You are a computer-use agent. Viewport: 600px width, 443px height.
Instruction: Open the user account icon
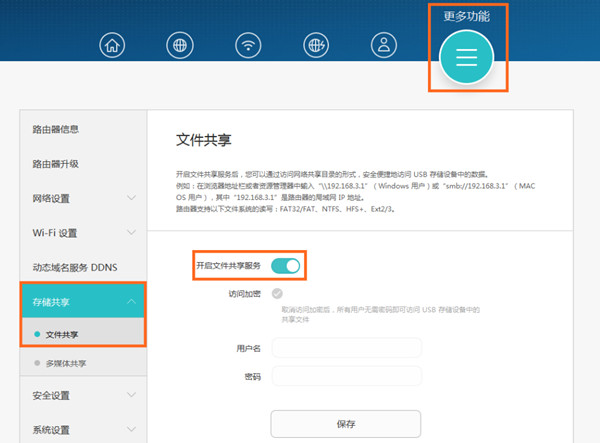(x=384, y=45)
